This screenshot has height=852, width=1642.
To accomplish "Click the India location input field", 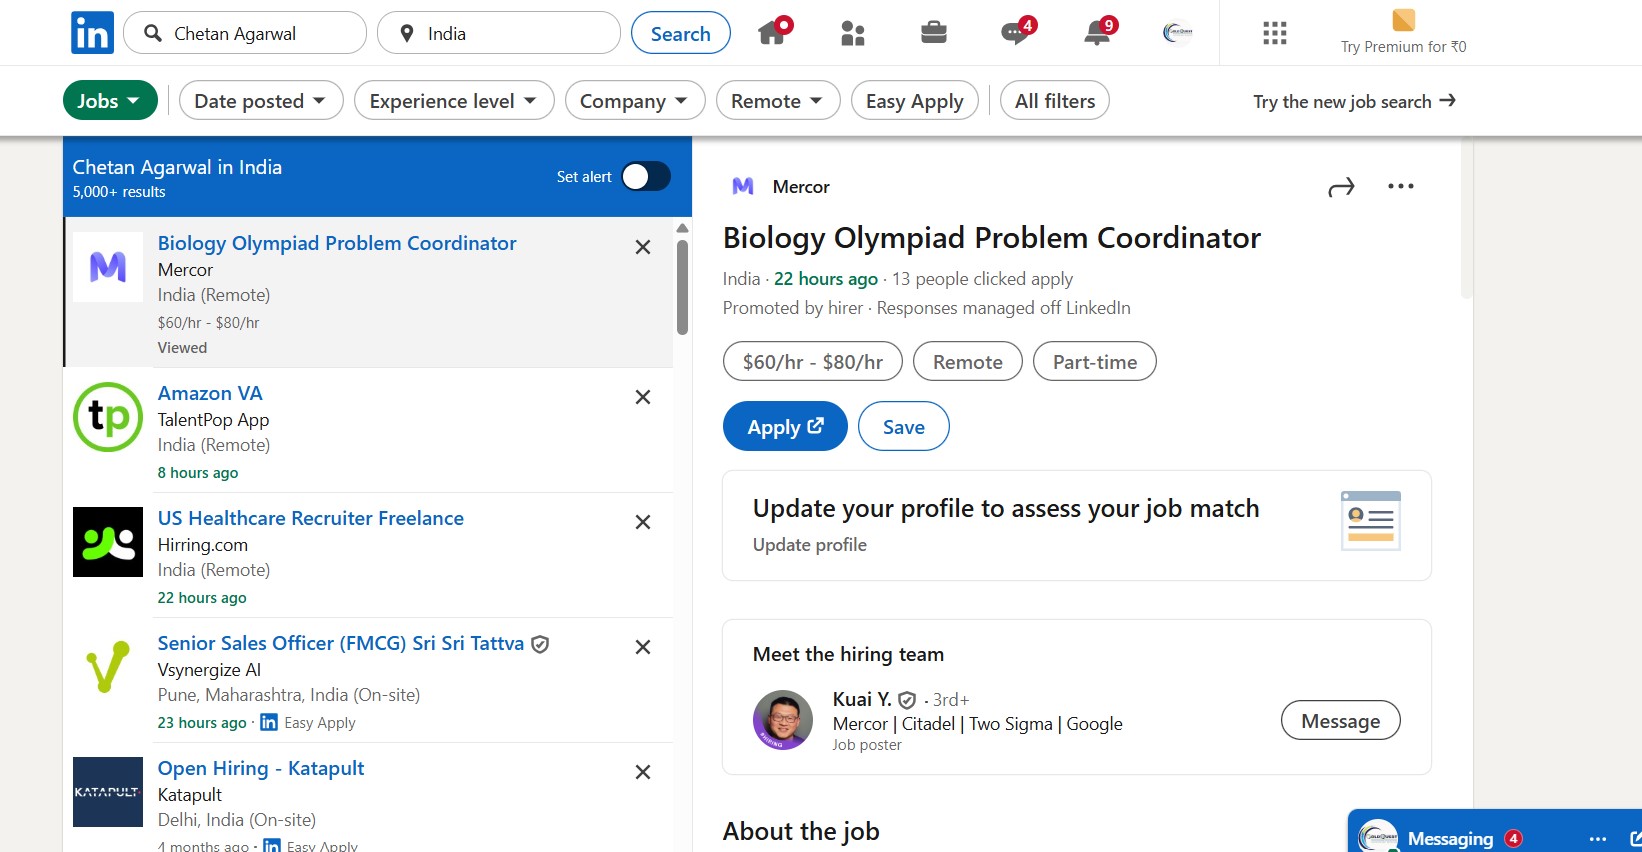I will pos(510,34).
